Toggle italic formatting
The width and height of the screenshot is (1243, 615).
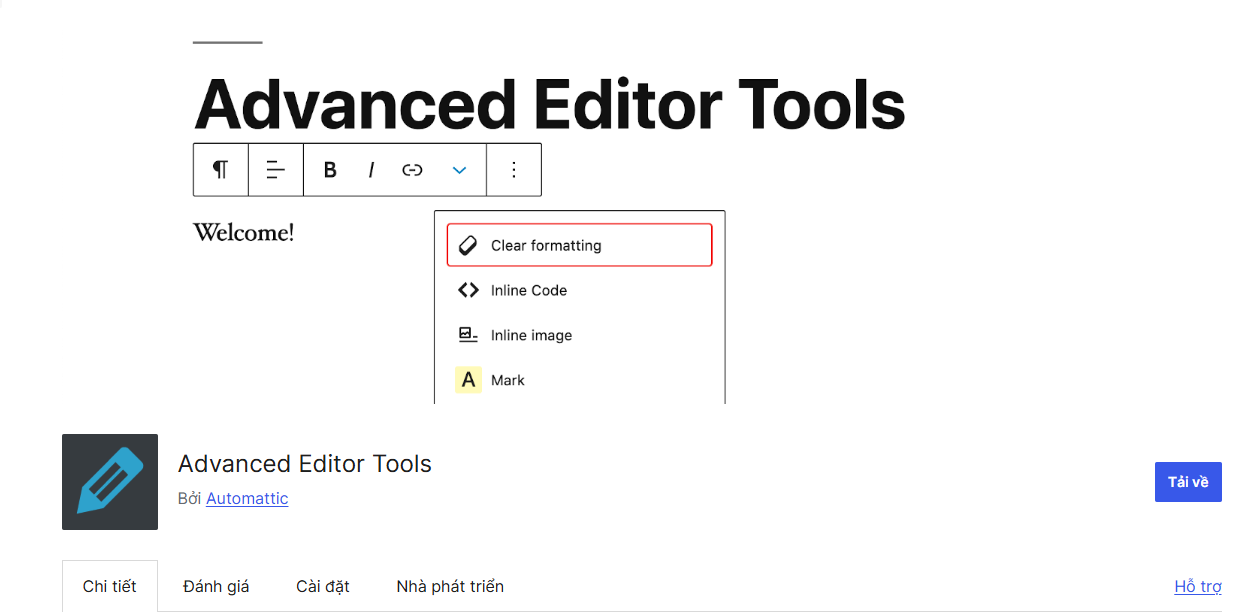(x=370, y=169)
